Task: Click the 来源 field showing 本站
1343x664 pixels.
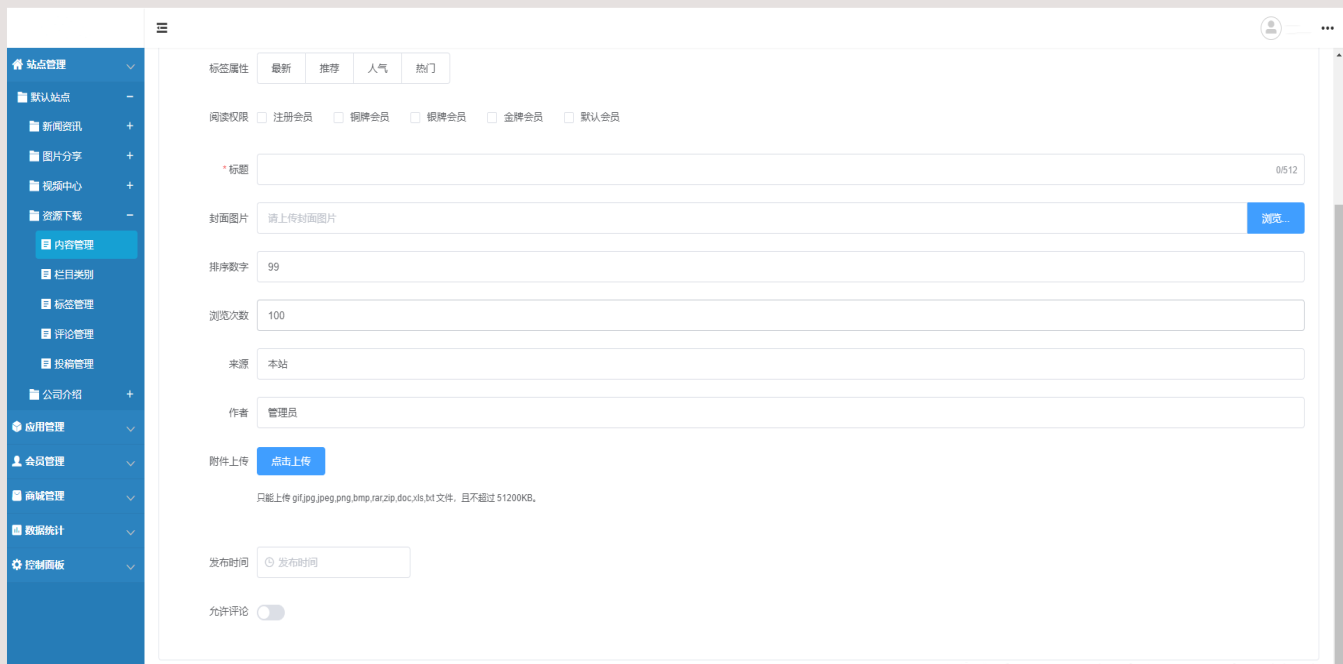Action: 780,364
